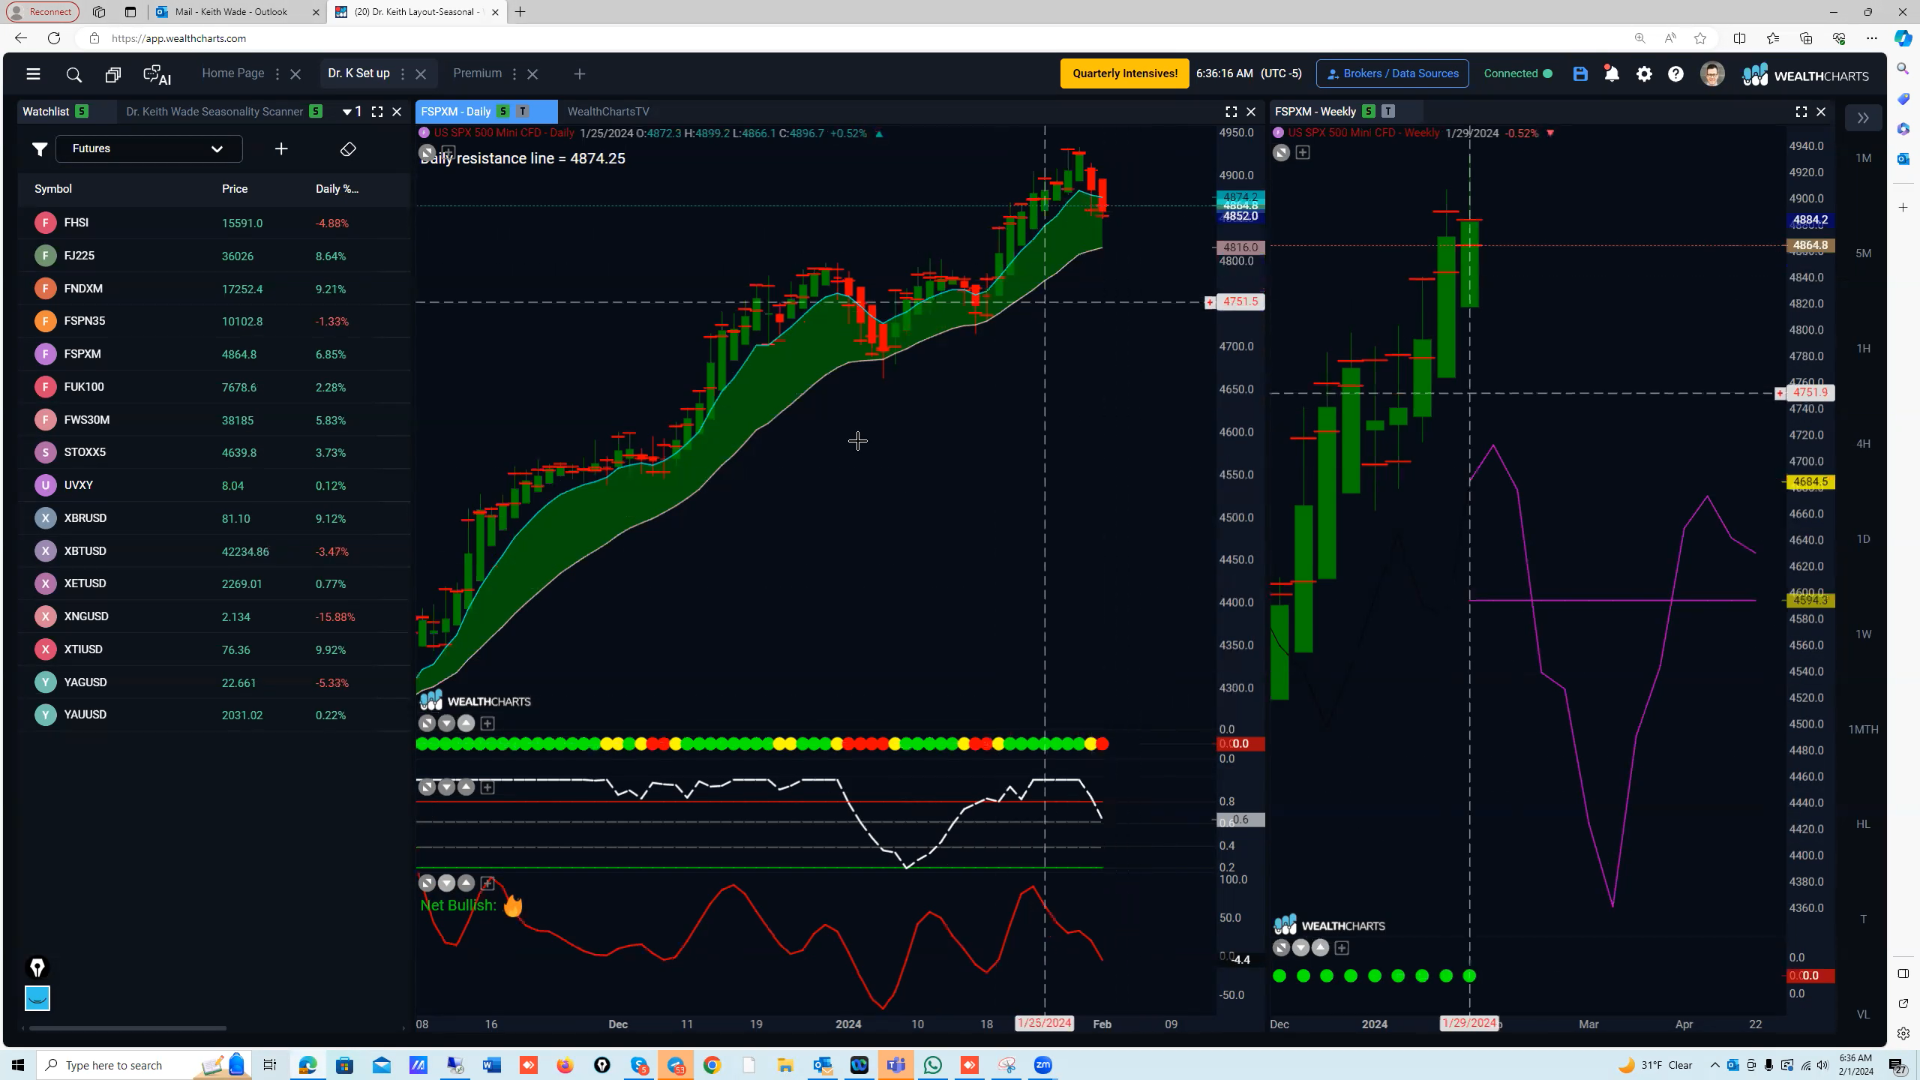Screen dimensions: 1920x1080
Task: Toggle the S badge on FSPXM Daily tab
Action: tap(503, 112)
